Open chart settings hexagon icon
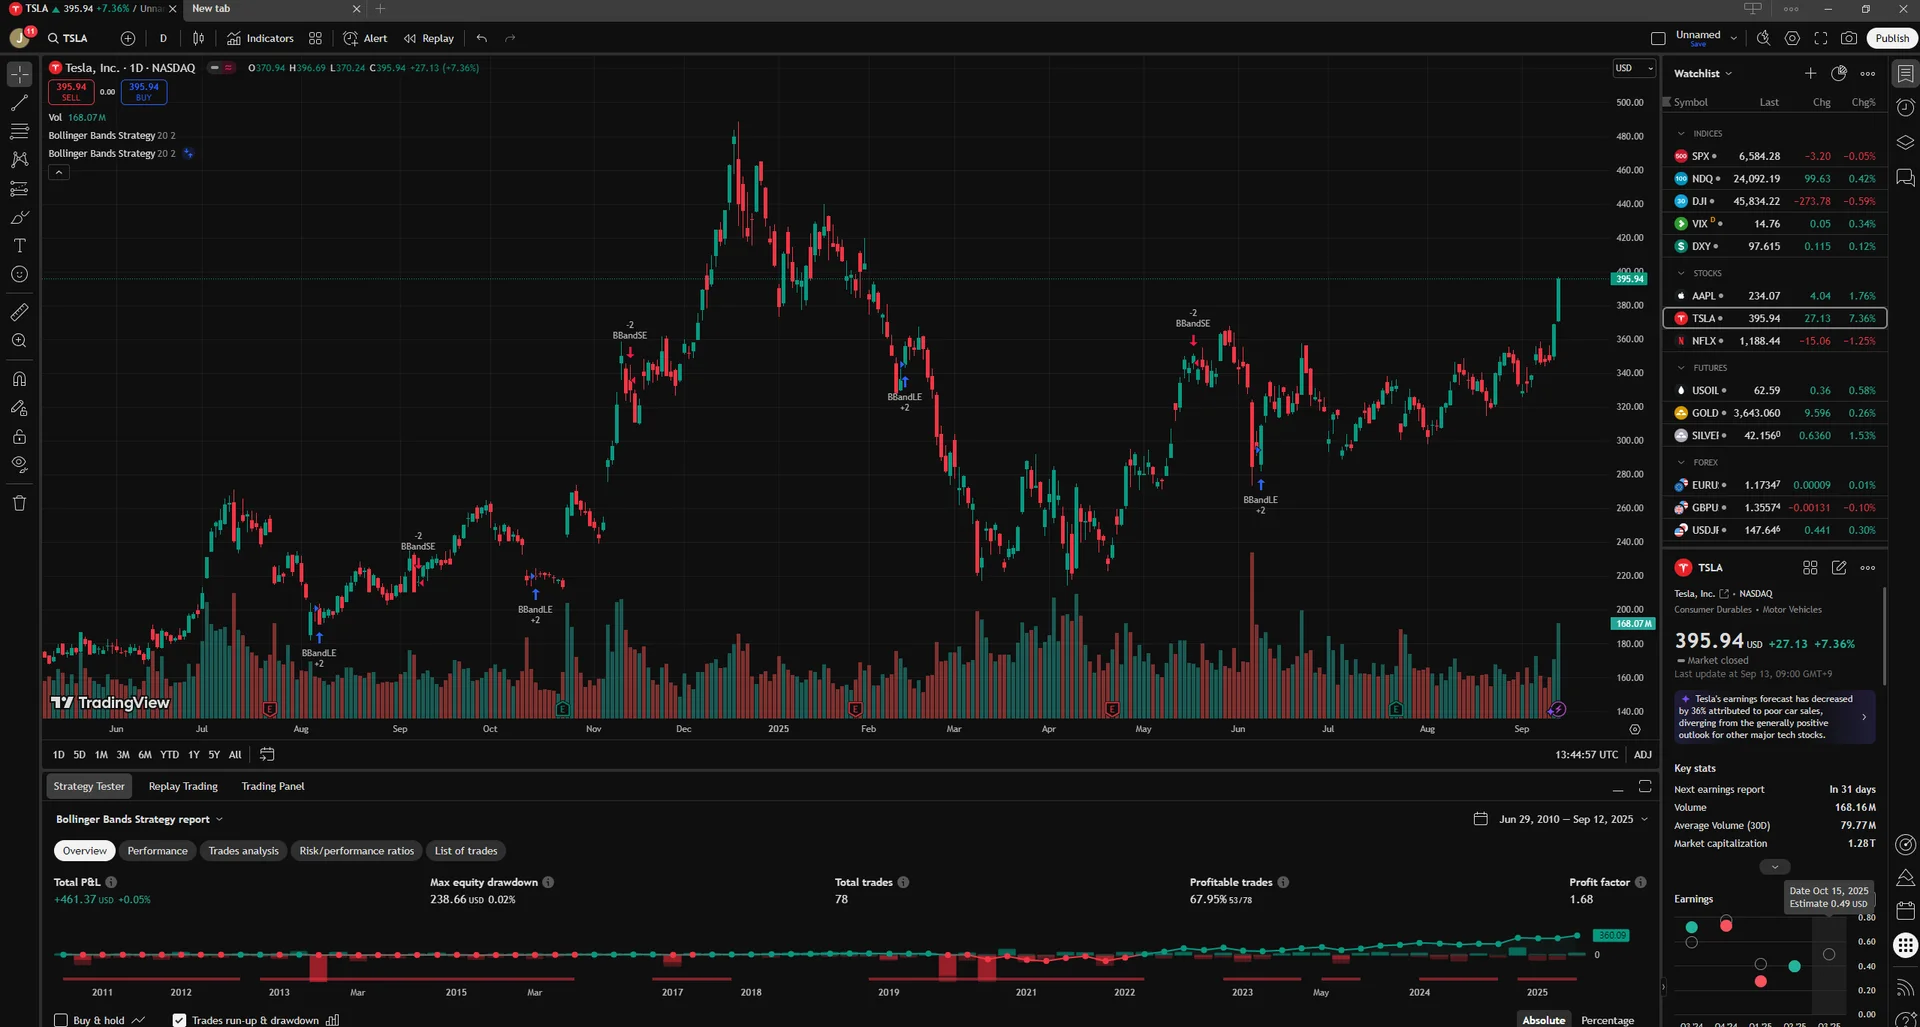 1792,38
